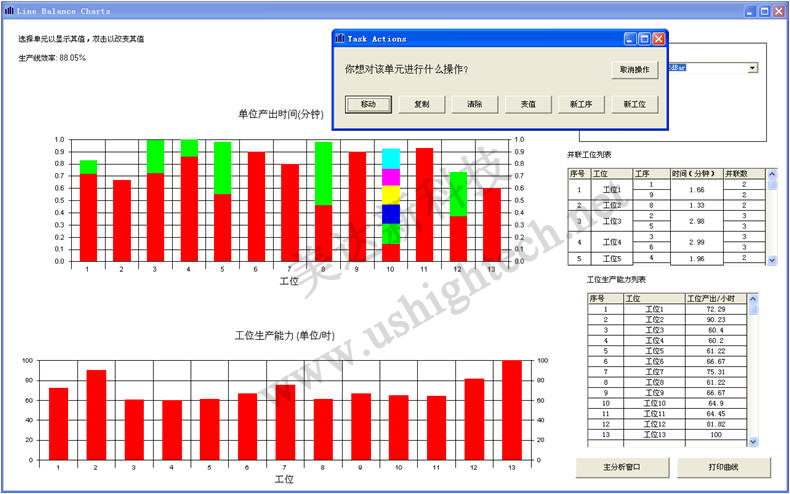
Task: Cancel with the 取消操作 button
Action: tap(634, 70)
